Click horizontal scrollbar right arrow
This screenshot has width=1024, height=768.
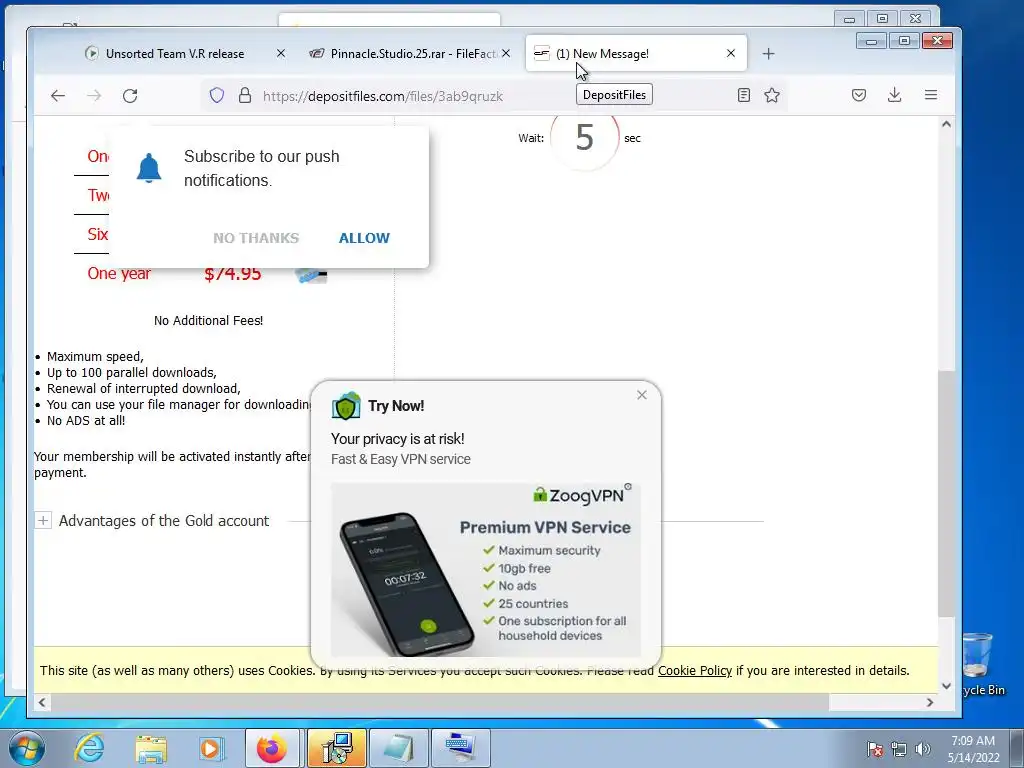pyautogui.click(x=930, y=703)
